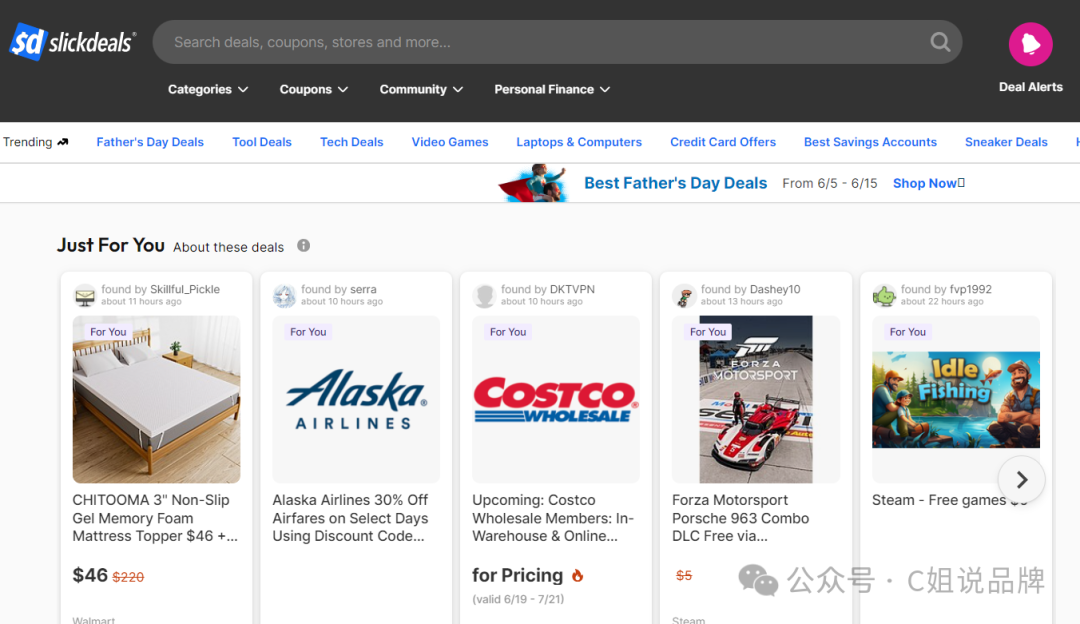Open Alaska Airlines 30% Off Airfares title
Screen dimensions: 1080x624
[x=350, y=518]
